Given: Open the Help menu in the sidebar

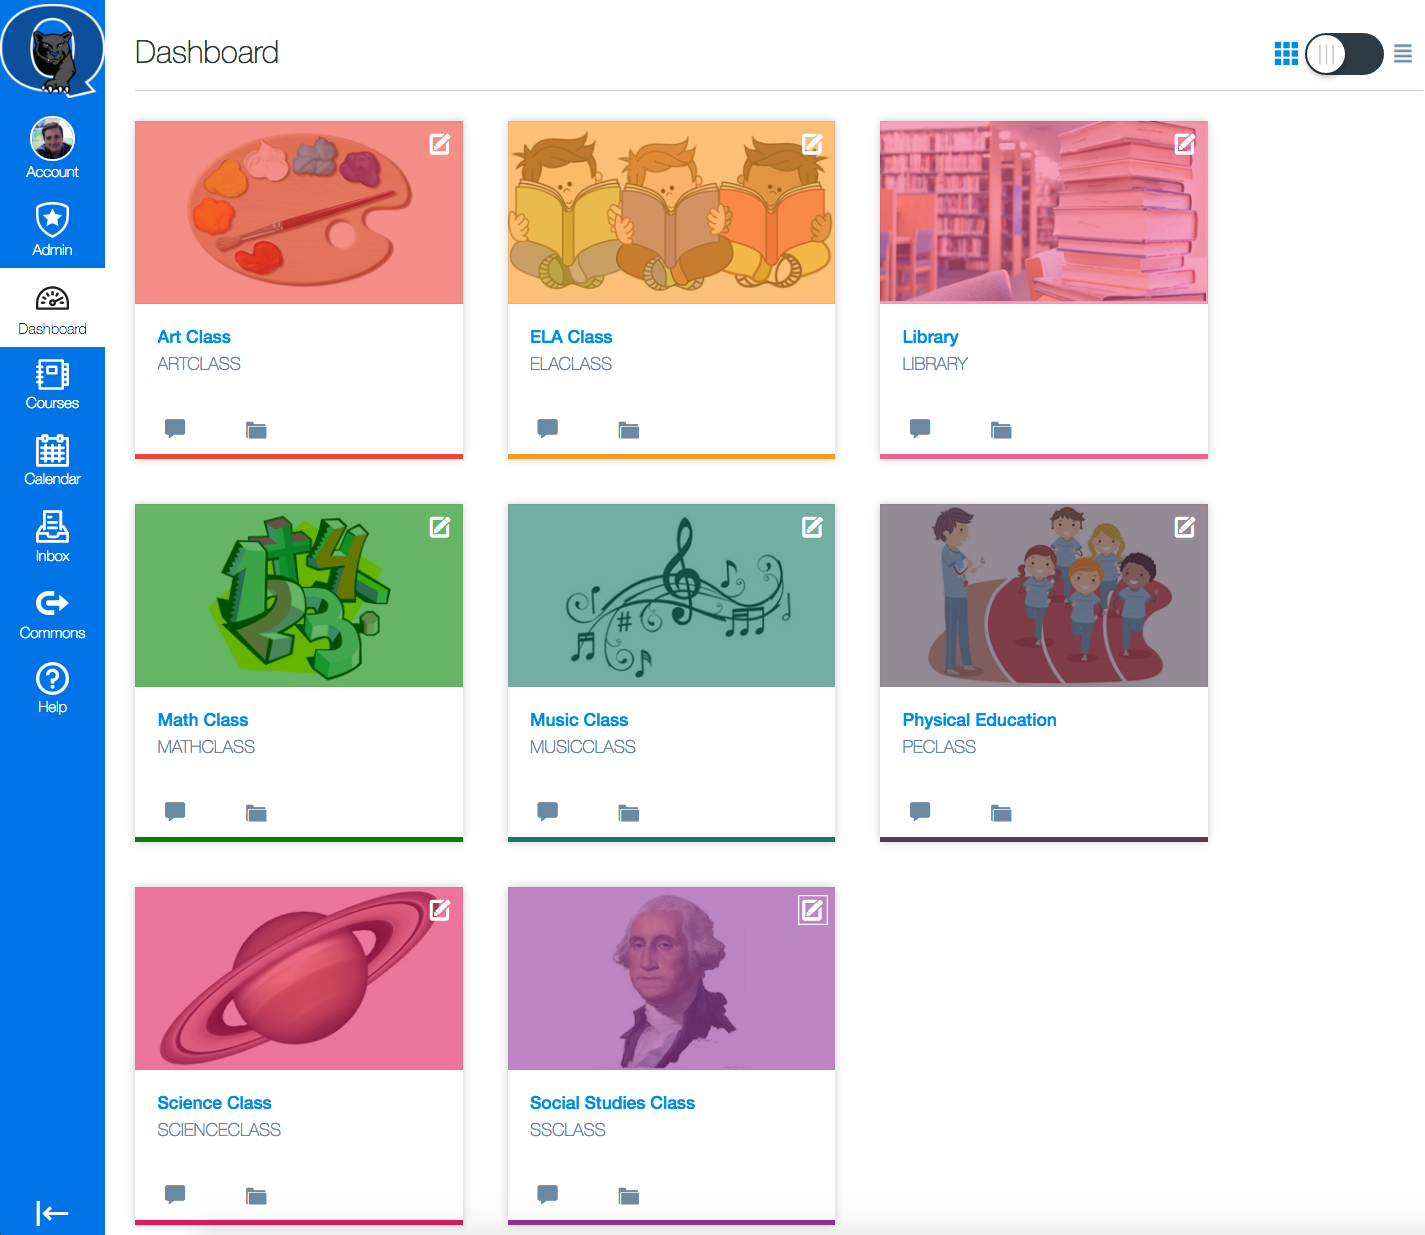Looking at the screenshot, I should pyautogui.click(x=52, y=688).
